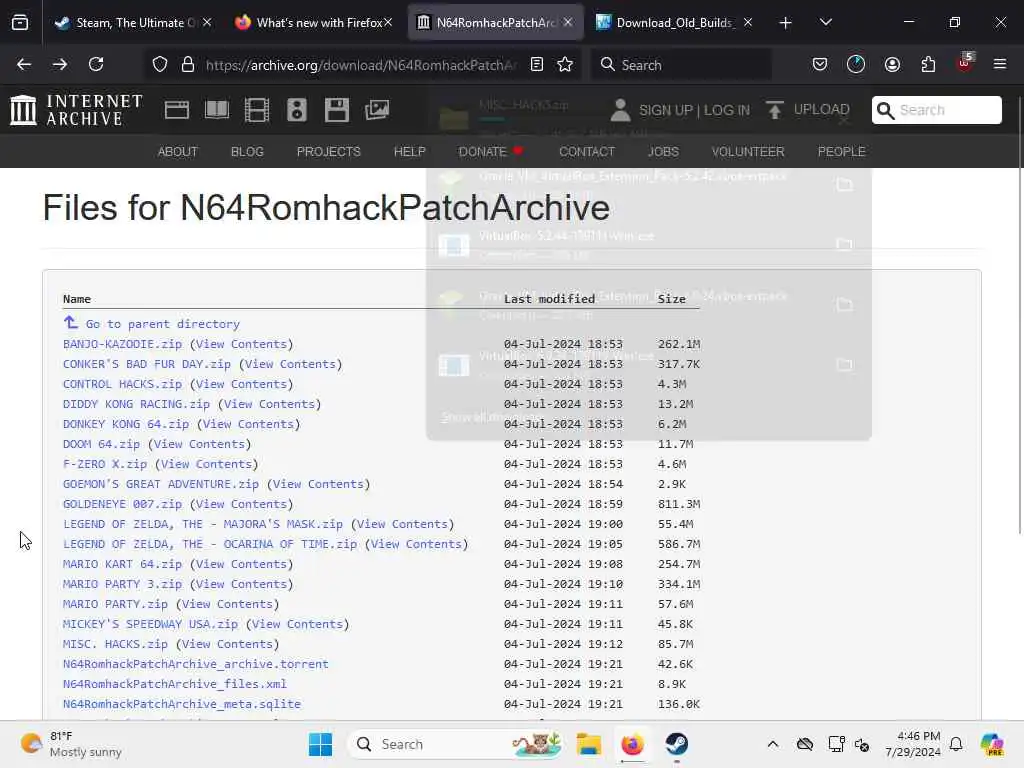Open the Video film-strip icon

click(257, 110)
